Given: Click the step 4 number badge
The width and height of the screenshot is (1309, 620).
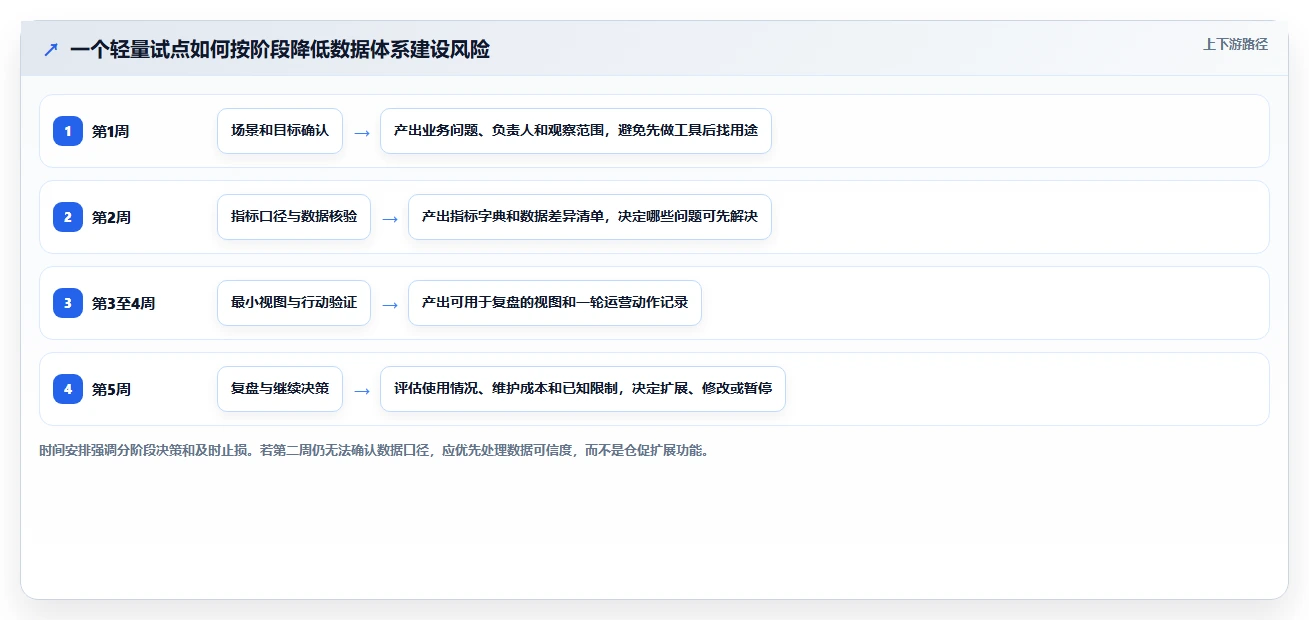Looking at the screenshot, I should pos(68,389).
